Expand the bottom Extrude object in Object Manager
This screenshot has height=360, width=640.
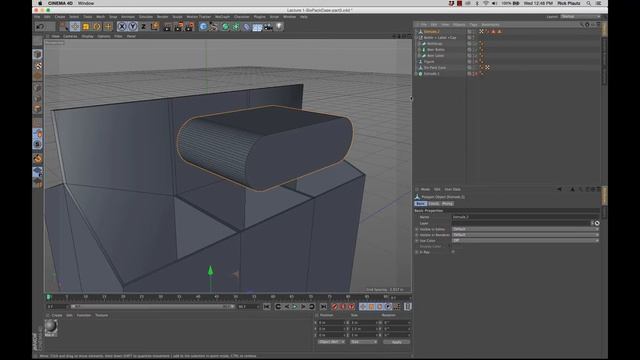coord(416,74)
